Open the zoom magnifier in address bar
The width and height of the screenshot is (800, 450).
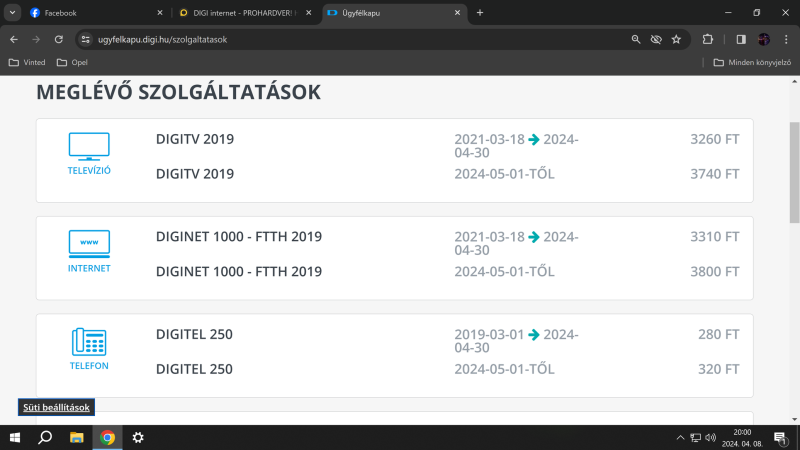click(636, 39)
